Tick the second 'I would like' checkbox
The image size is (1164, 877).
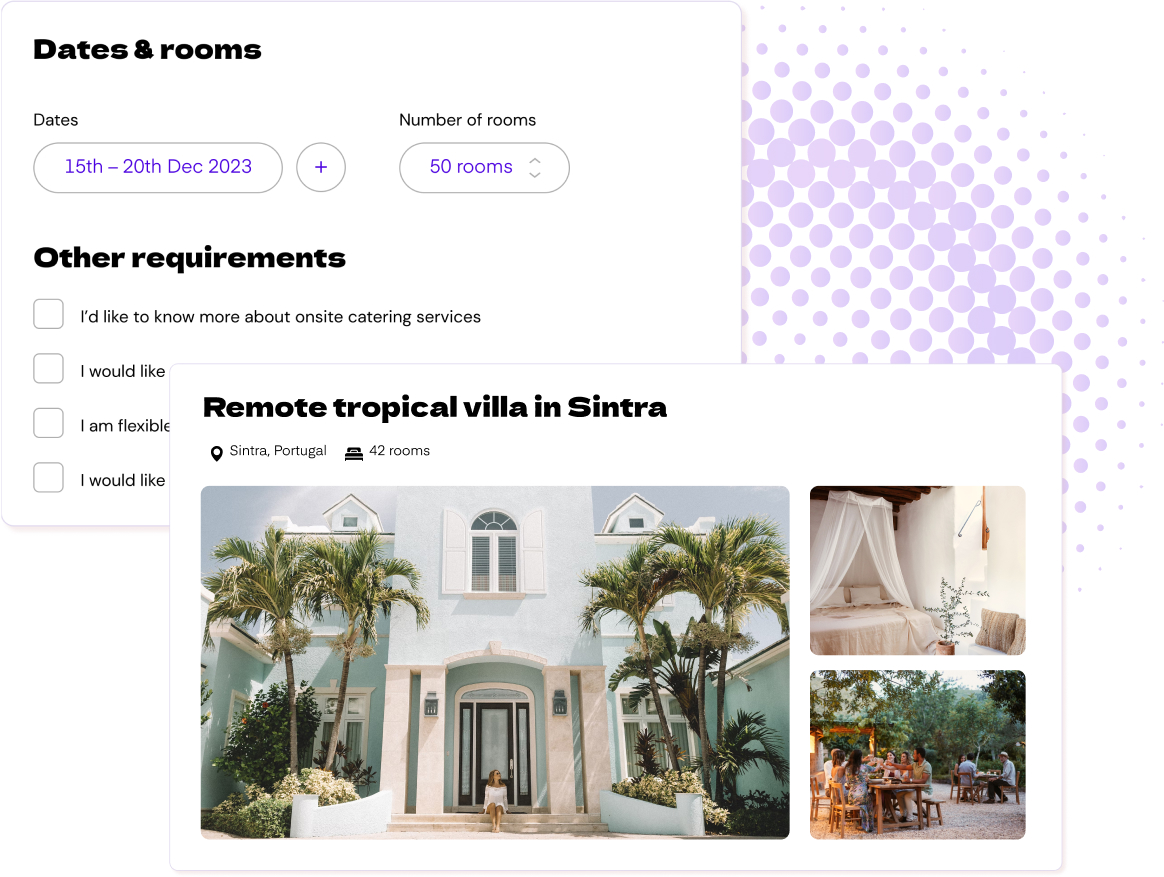(x=48, y=368)
